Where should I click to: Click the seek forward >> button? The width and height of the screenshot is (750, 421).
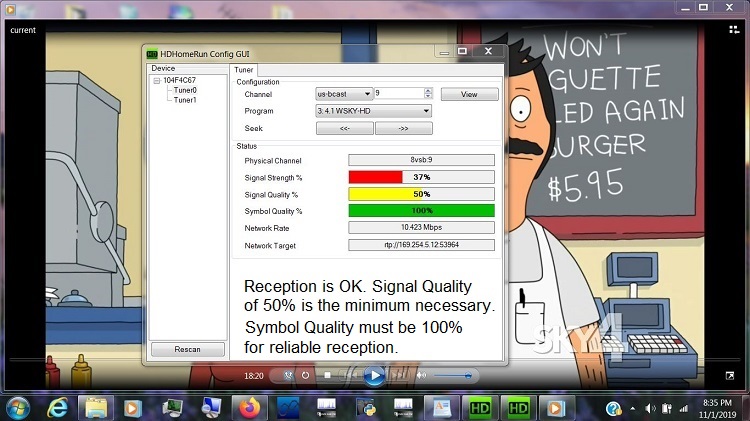(404, 128)
